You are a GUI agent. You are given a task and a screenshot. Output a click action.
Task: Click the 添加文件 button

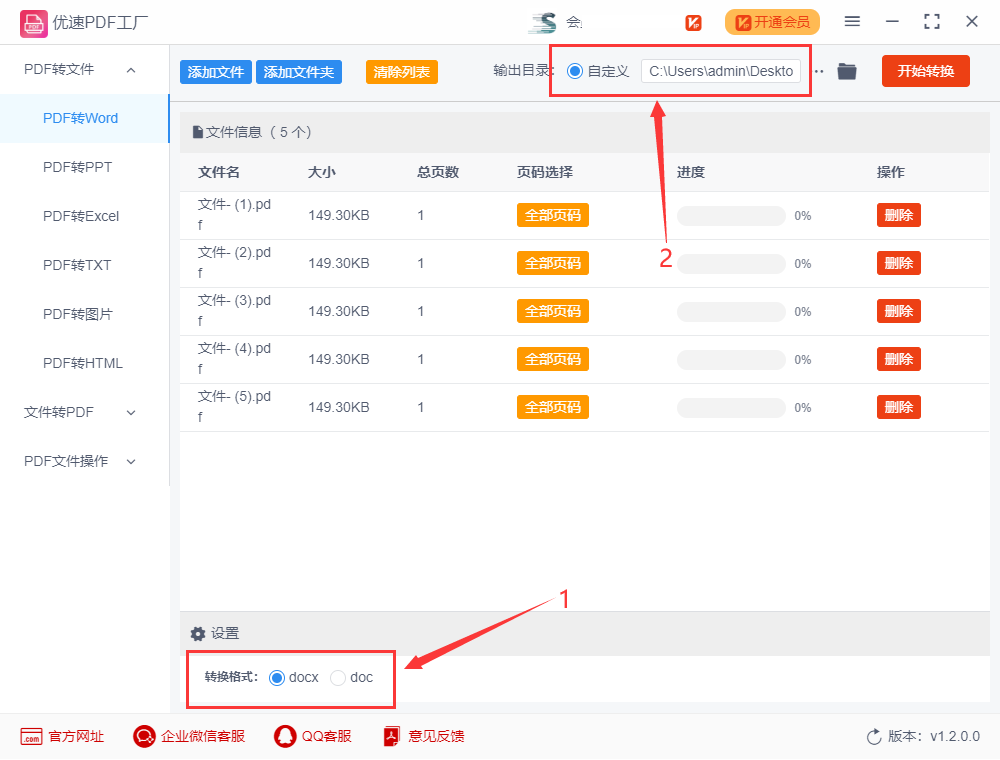pos(216,72)
